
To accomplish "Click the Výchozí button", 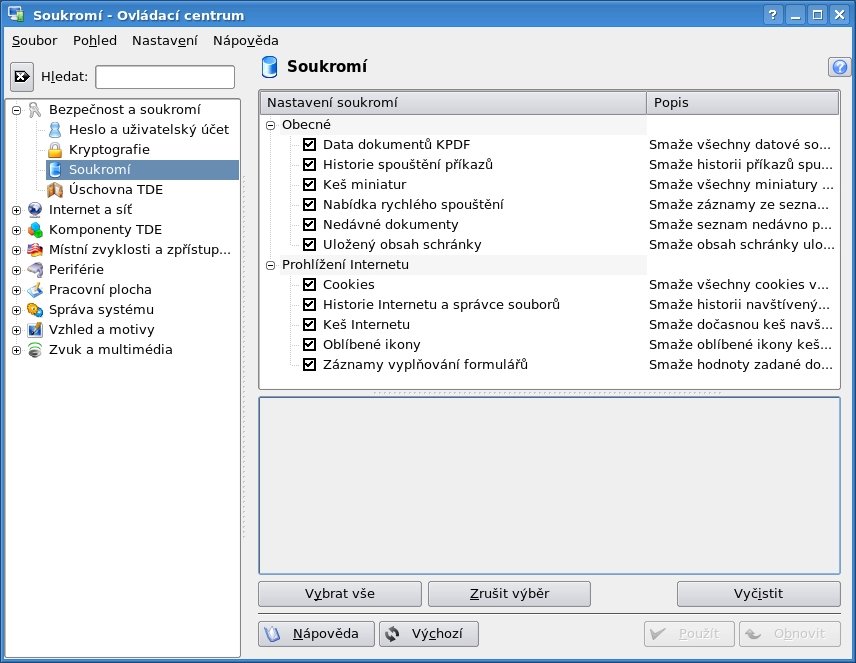I will click(x=429, y=634).
